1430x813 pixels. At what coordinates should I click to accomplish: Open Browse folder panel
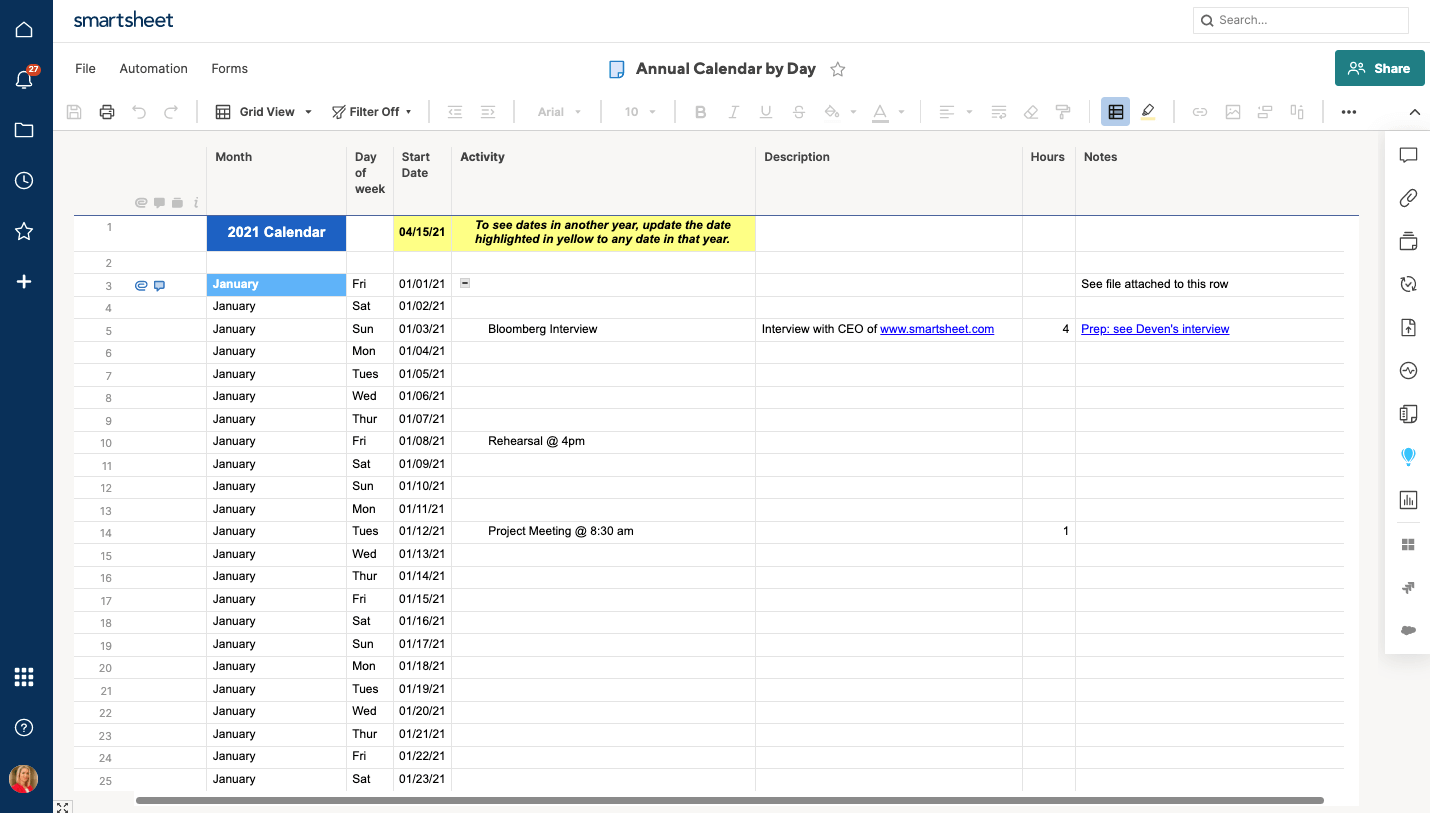pyautogui.click(x=25, y=130)
